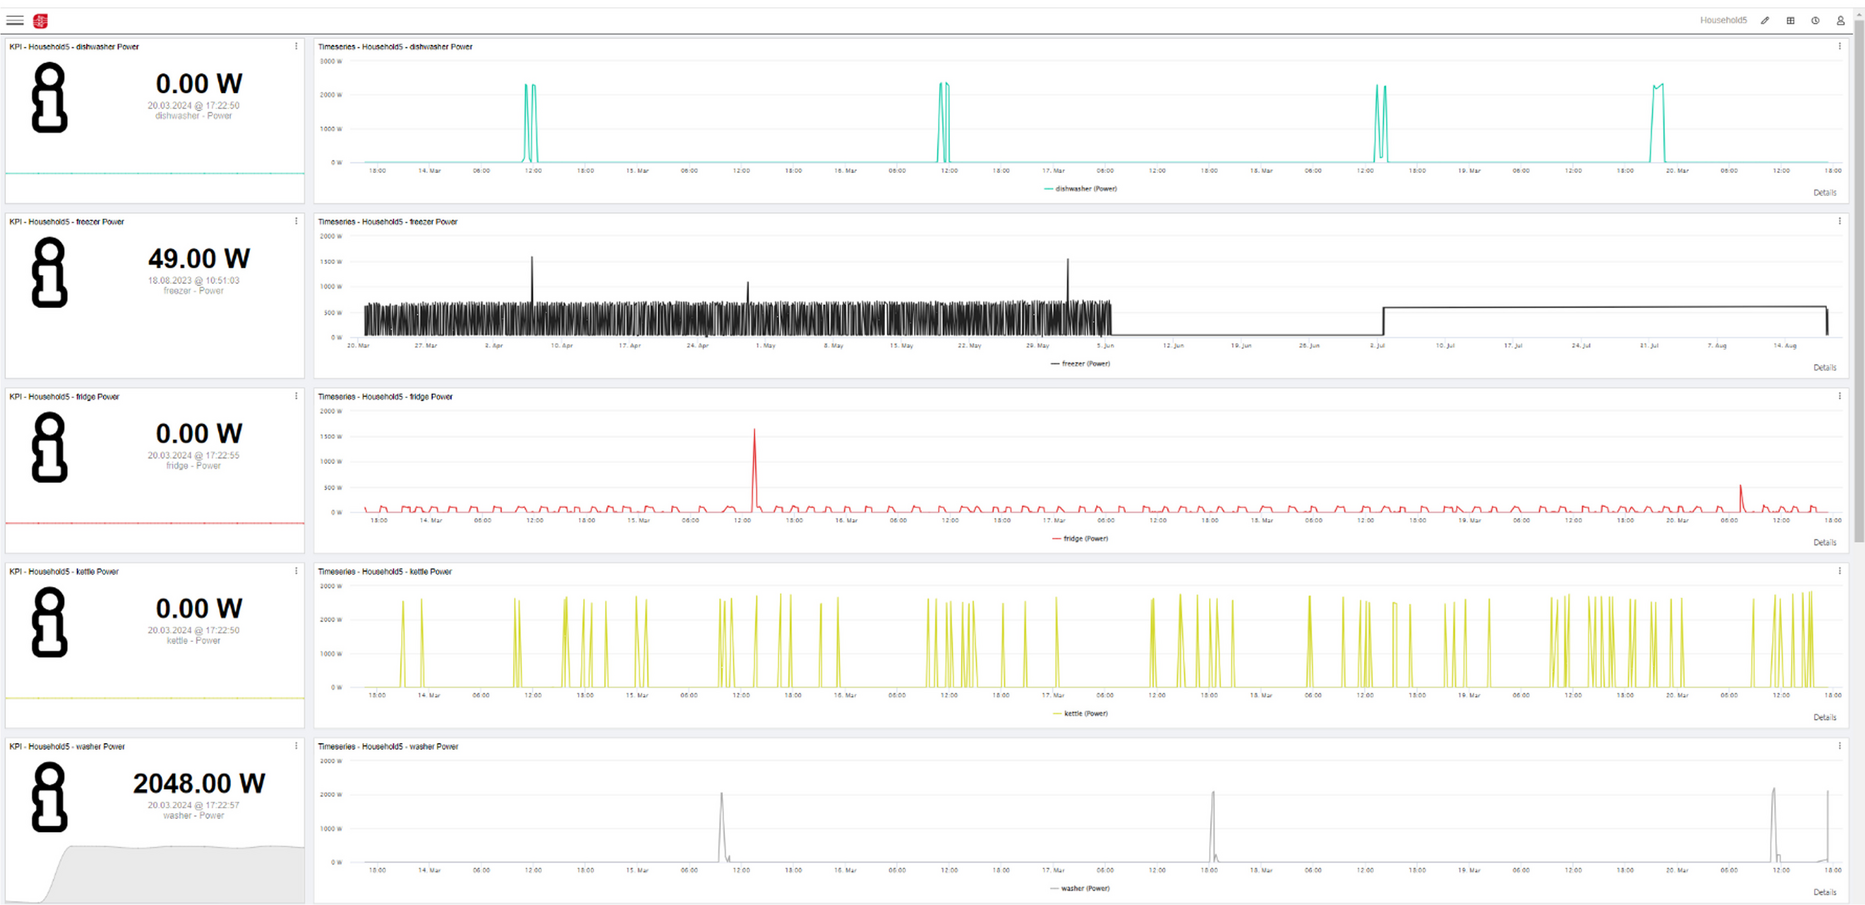Open the clock time range icon
Screen dimensions: 1865x905
tap(1815, 21)
